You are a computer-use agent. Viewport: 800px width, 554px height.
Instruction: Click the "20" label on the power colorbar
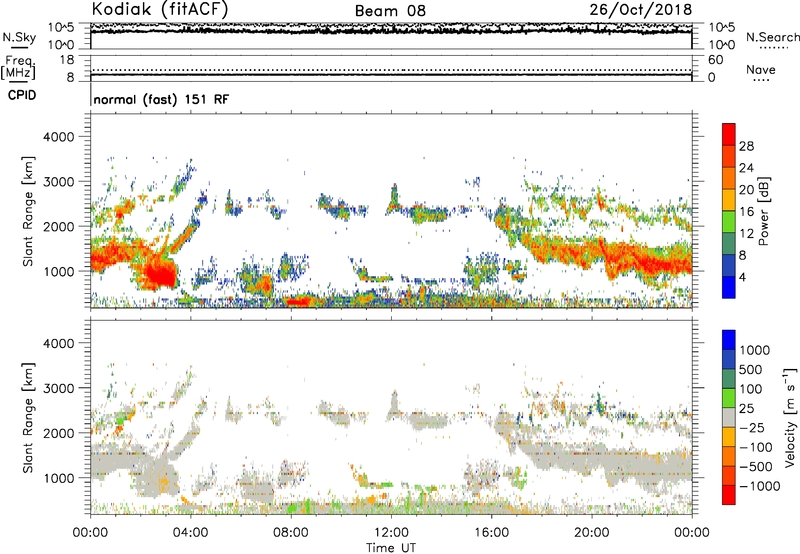tap(746, 190)
